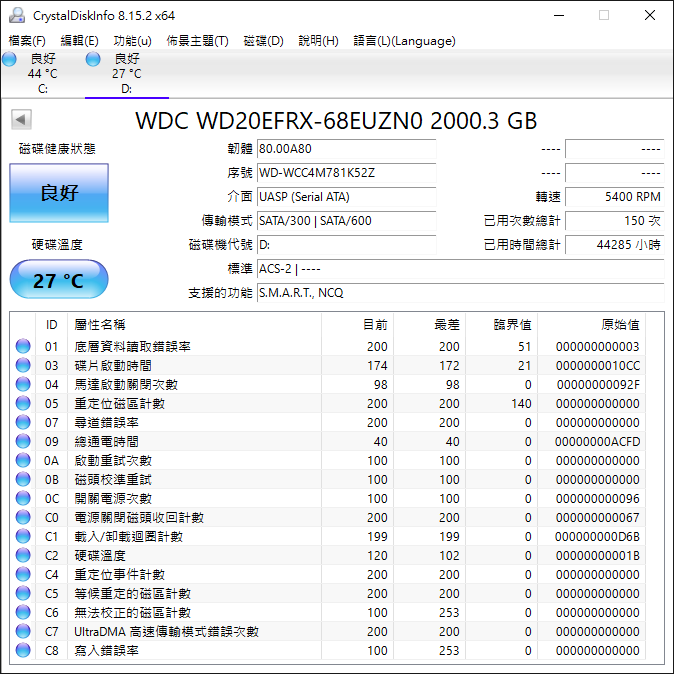This screenshot has width=674, height=674.
Task: Click status orb for attribute 05 row
Action: [x=23, y=404]
